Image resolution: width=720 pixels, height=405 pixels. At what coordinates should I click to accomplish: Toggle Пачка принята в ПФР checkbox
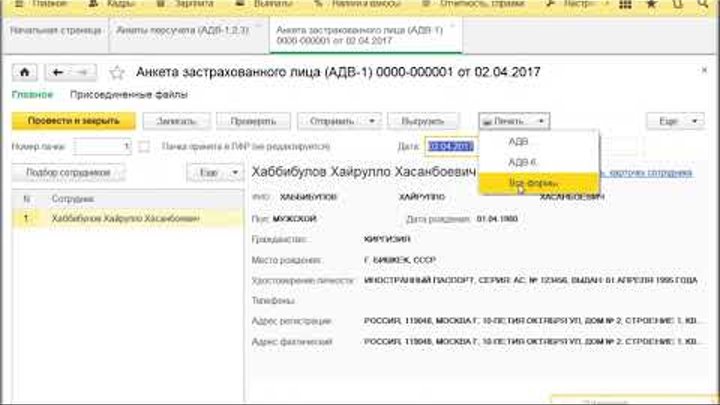(x=144, y=146)
